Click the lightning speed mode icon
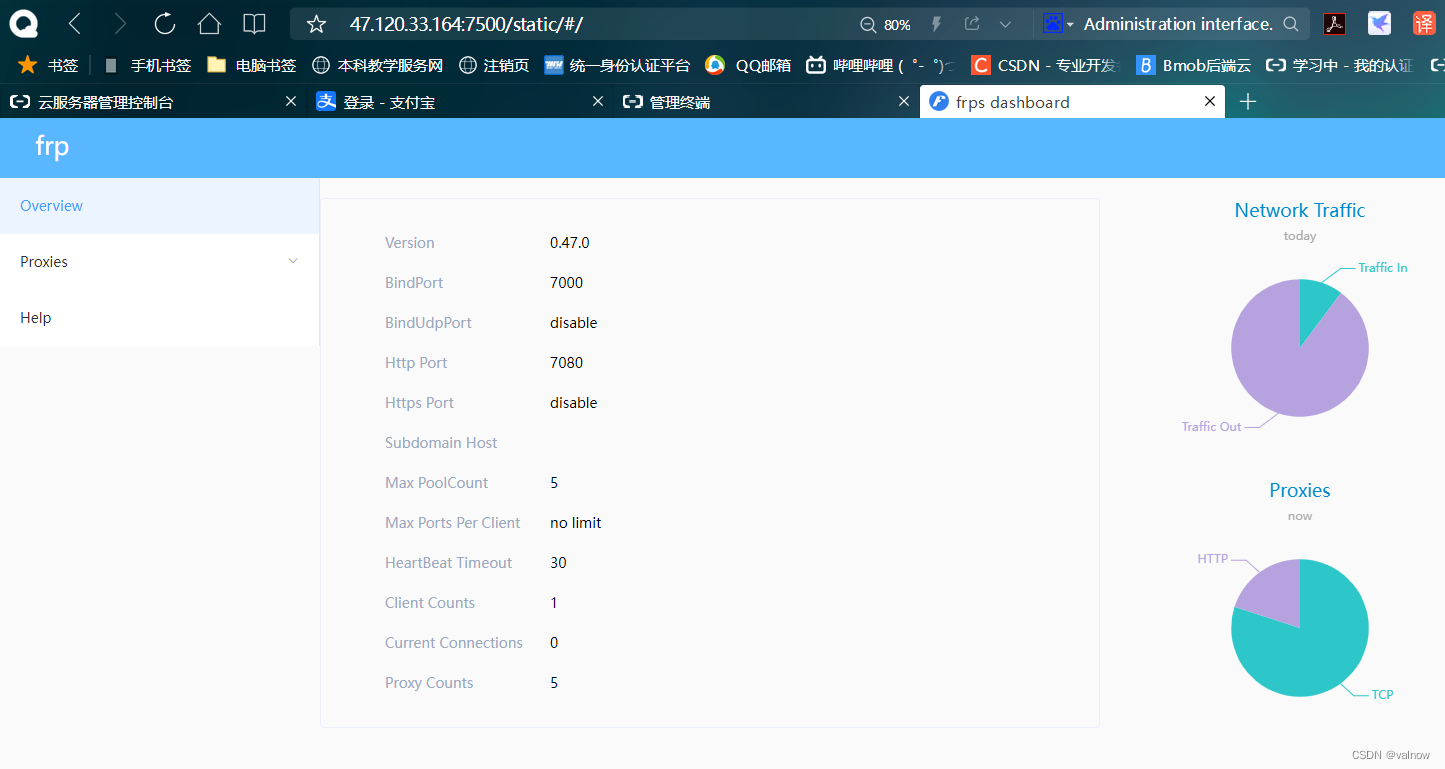 (937, 24)
